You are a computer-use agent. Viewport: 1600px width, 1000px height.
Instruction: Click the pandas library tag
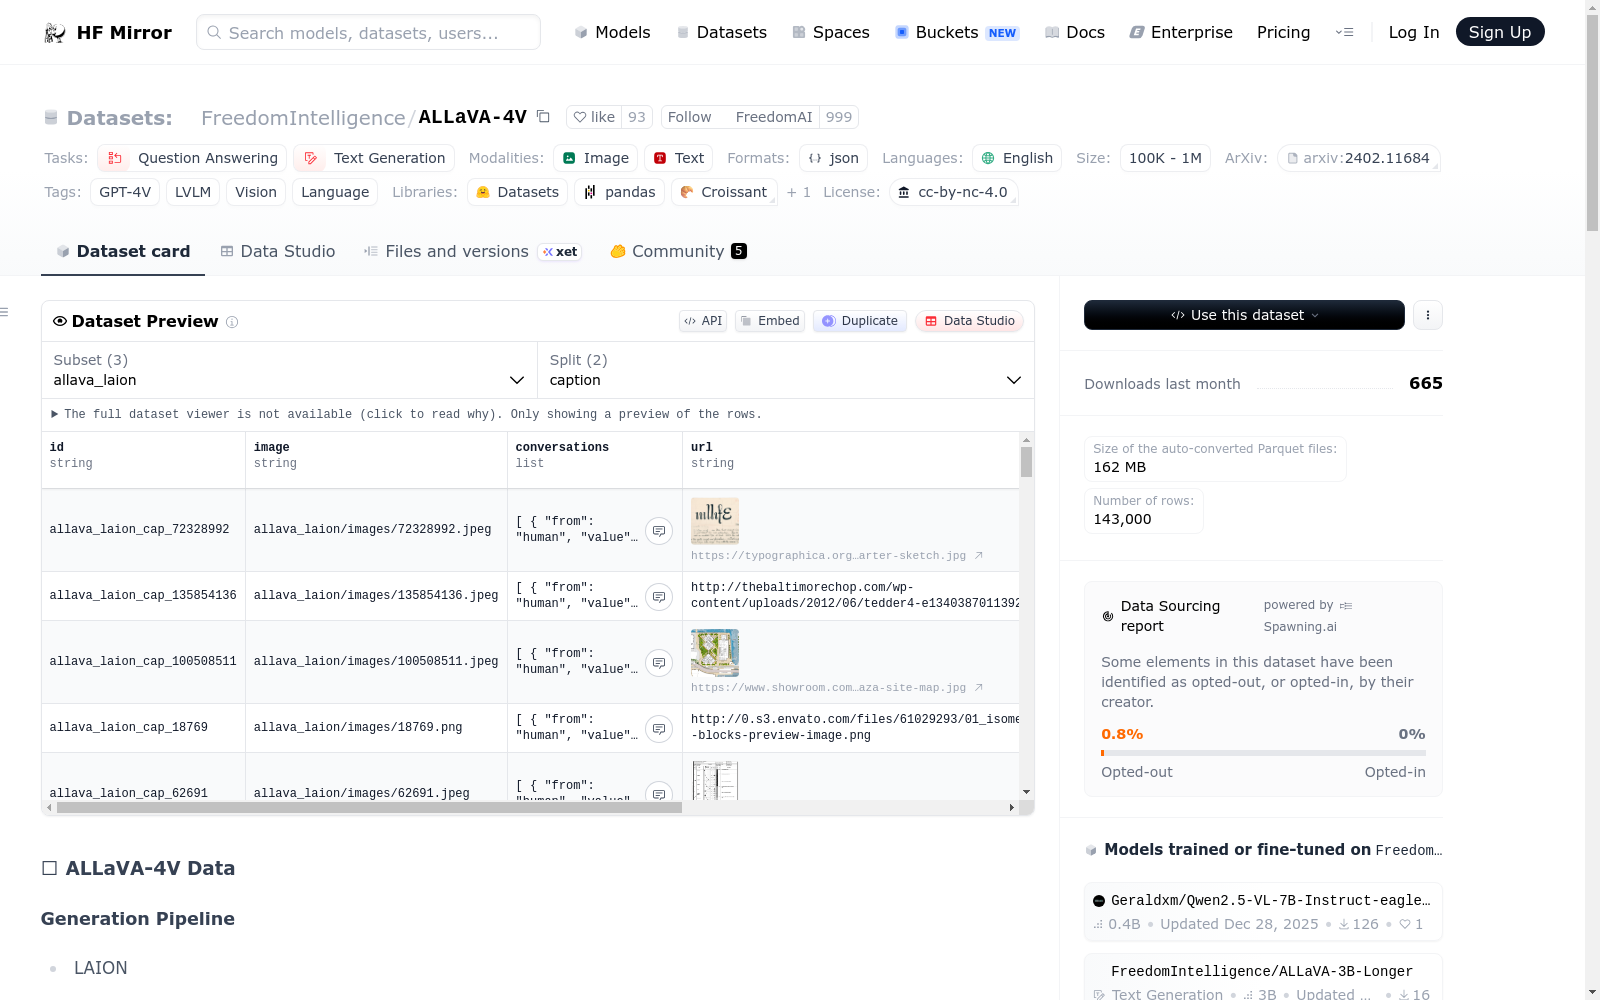(619, 192)
